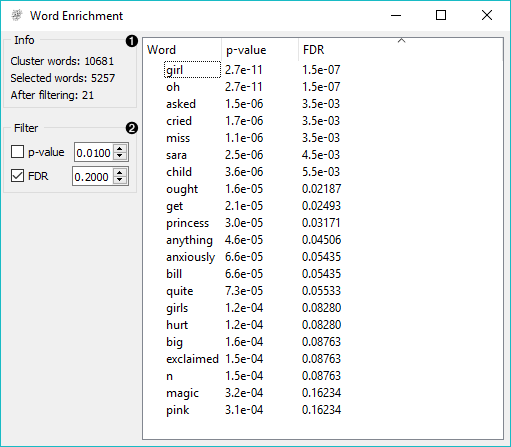Click the Word Enrichment app icon in title bar
Screen dimensions: 511x447
pos(17,15)
